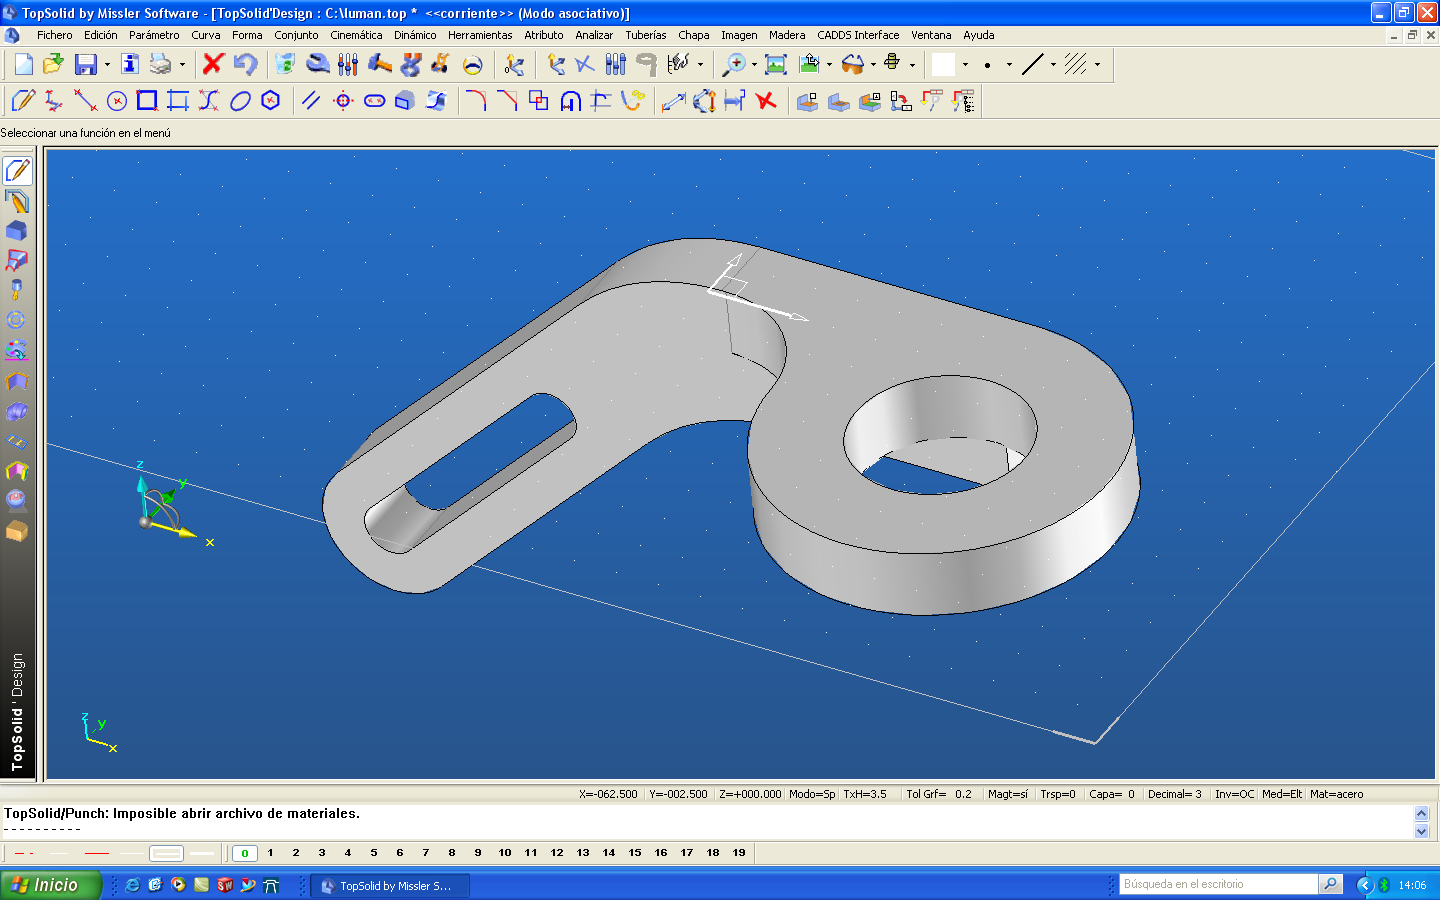Click the zoom to fit icon
The image size is (1440, 900).
pyautogui.click(x=776, y=64)
